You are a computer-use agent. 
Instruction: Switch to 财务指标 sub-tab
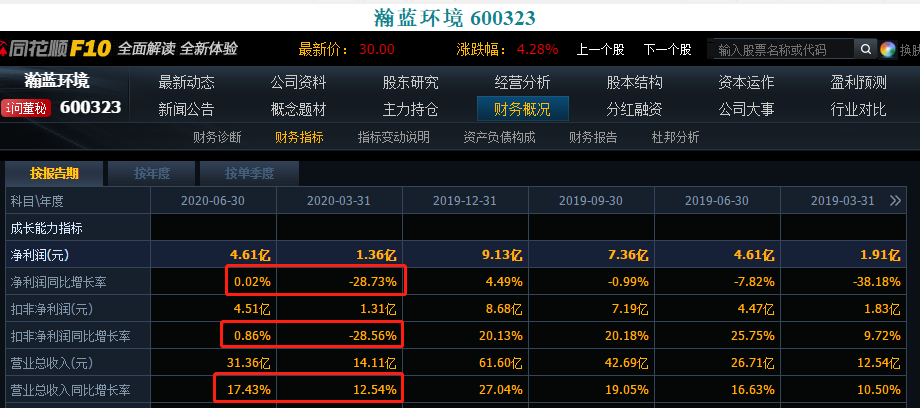click(299, 137)
